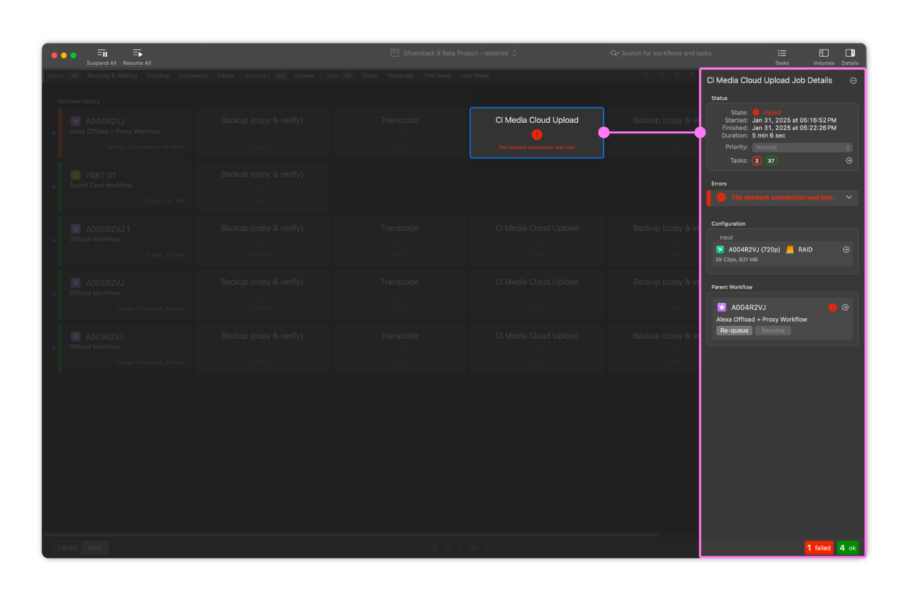This screenshot has width=908, height=594.
Task: Click the red Failed state icon
Action: pos(756,112)
